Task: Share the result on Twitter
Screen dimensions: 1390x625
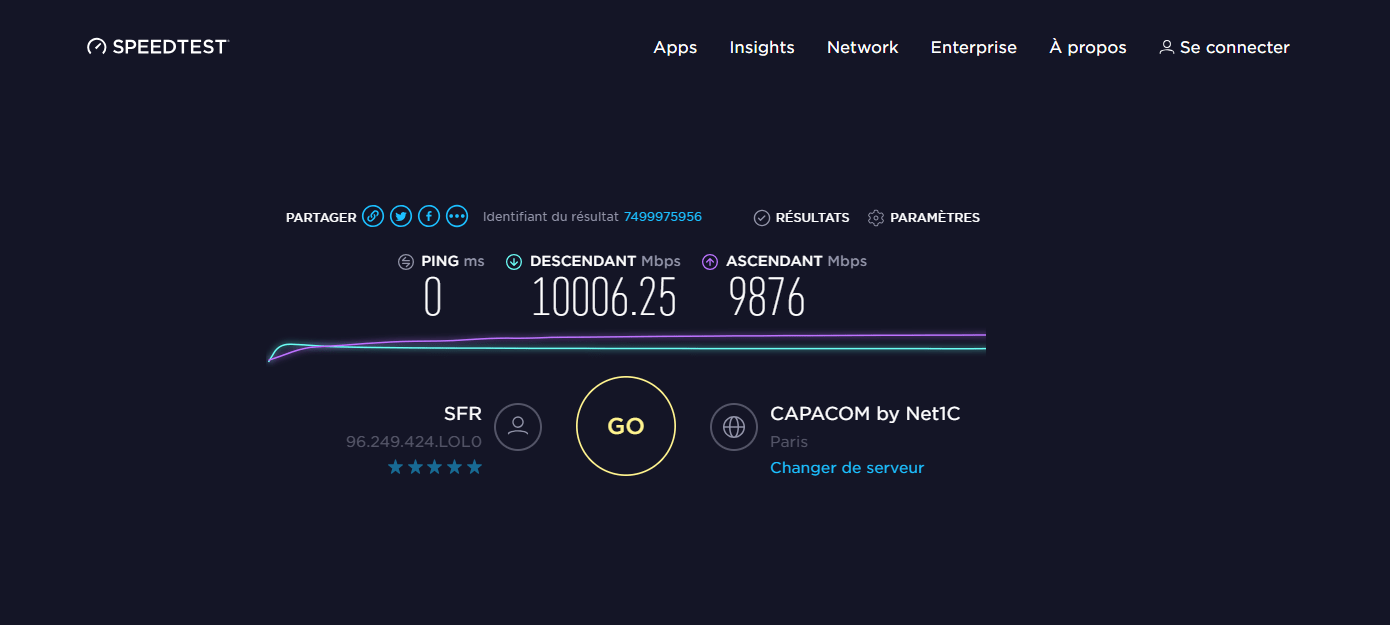Action: 401,216
